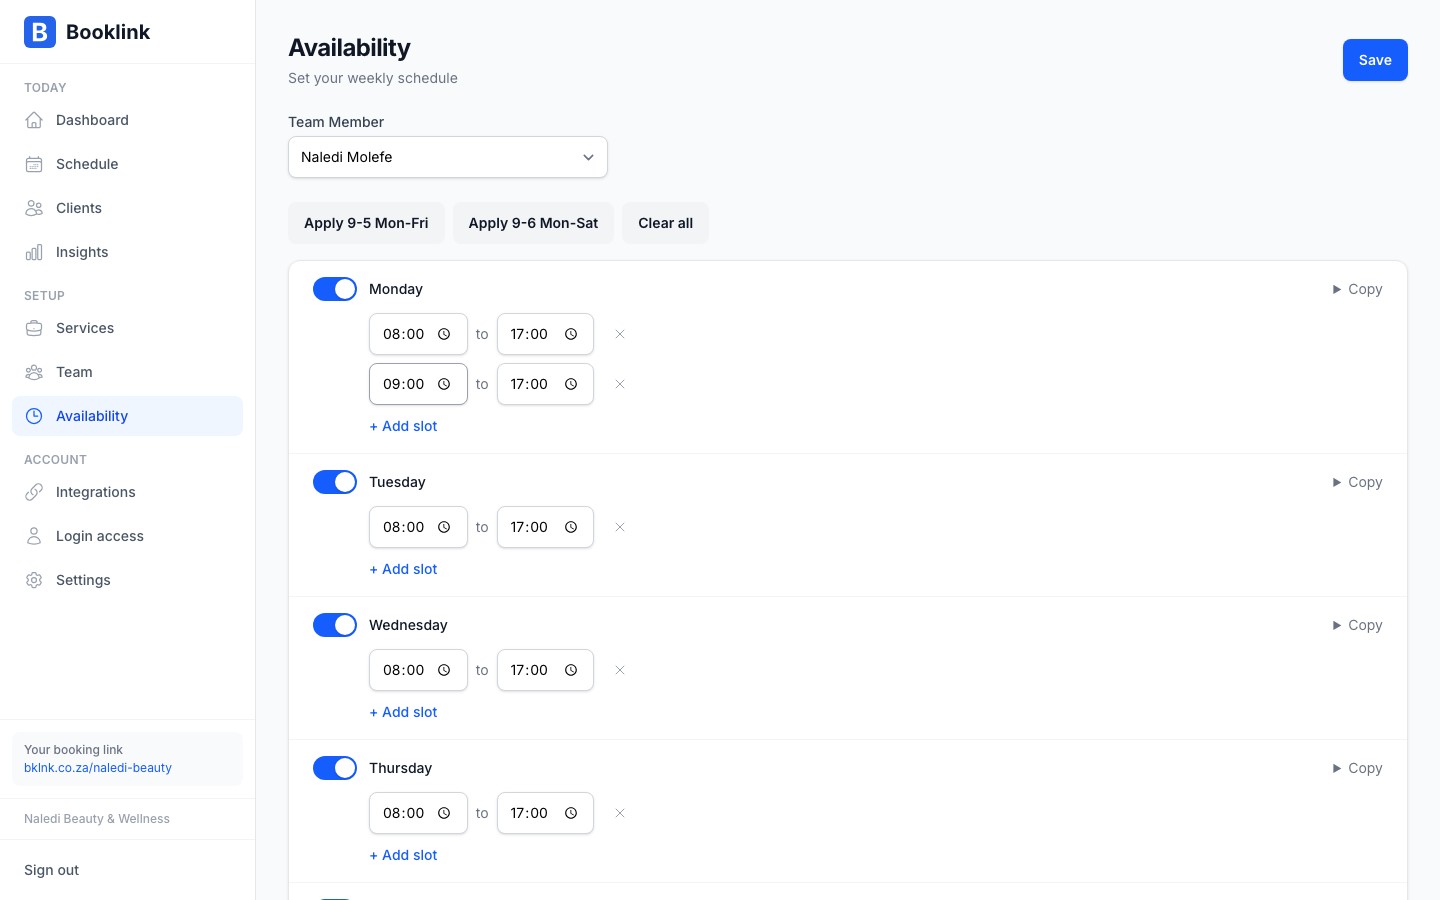
Task: Apply 9-6 Mon-Sat preset
Action: pos(533,223)
